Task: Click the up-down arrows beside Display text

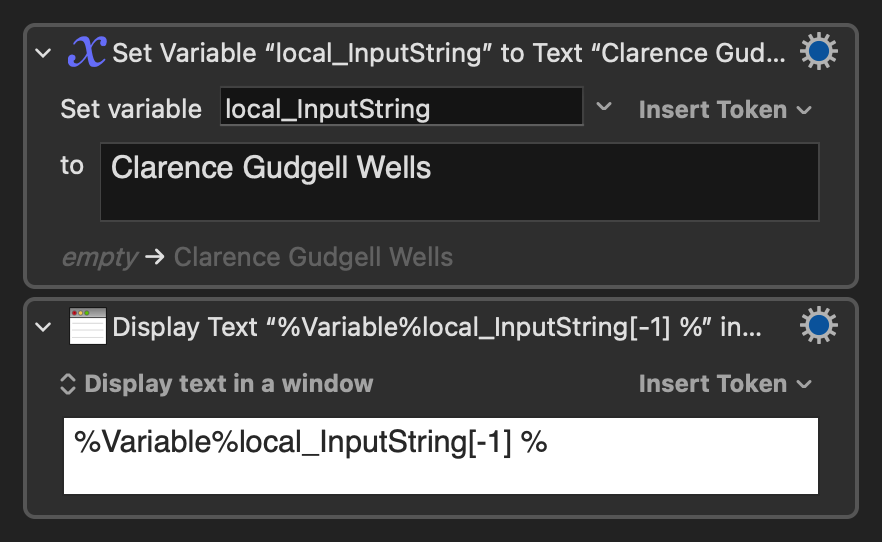Action: 68,384
